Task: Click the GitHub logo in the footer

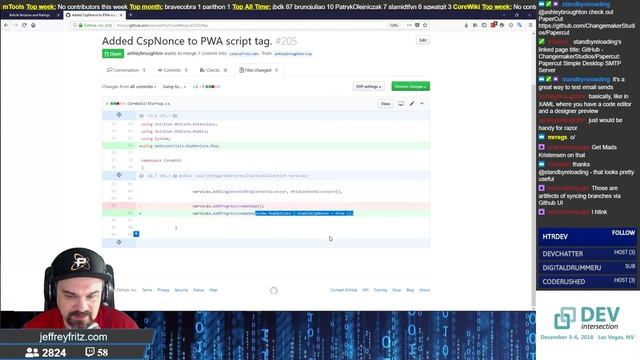Action: [273, 290]
